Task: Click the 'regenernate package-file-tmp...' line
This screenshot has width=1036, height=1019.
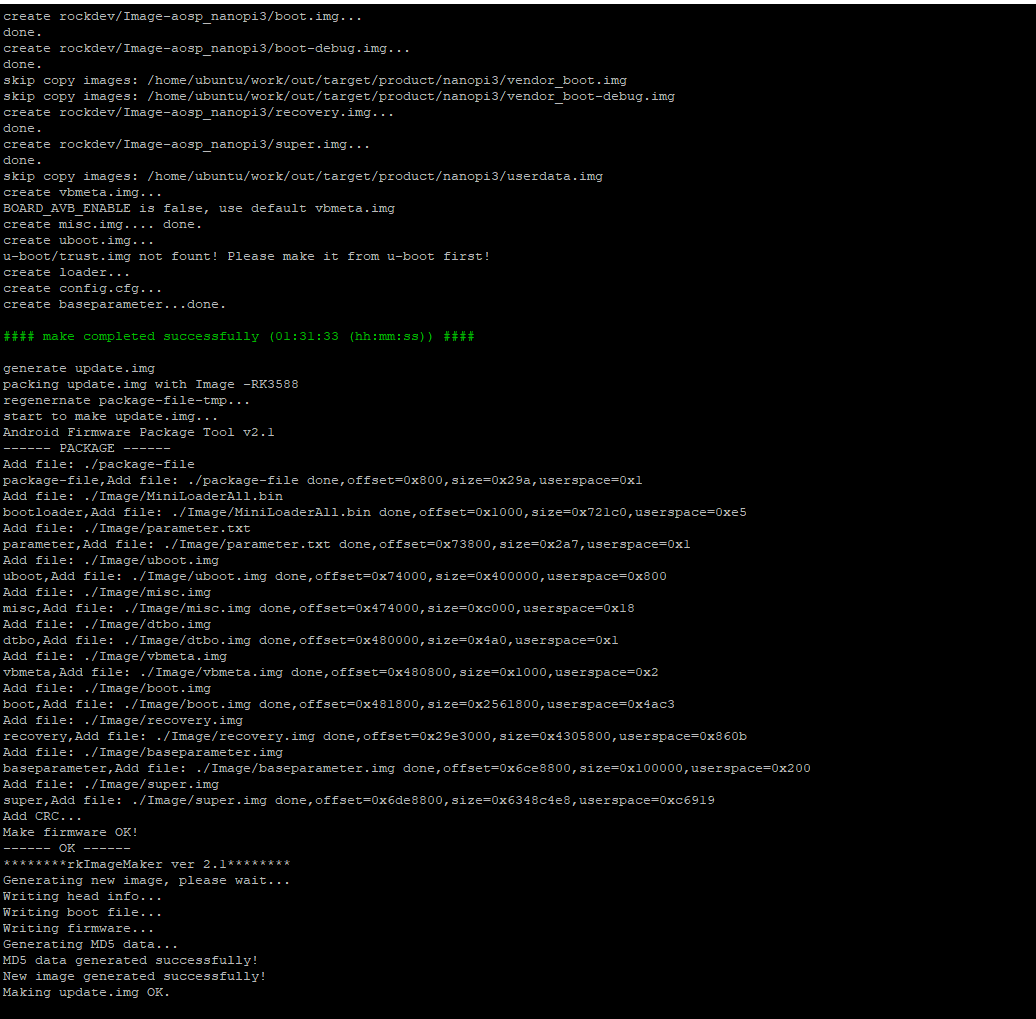Action: click(x=126, y=400)
